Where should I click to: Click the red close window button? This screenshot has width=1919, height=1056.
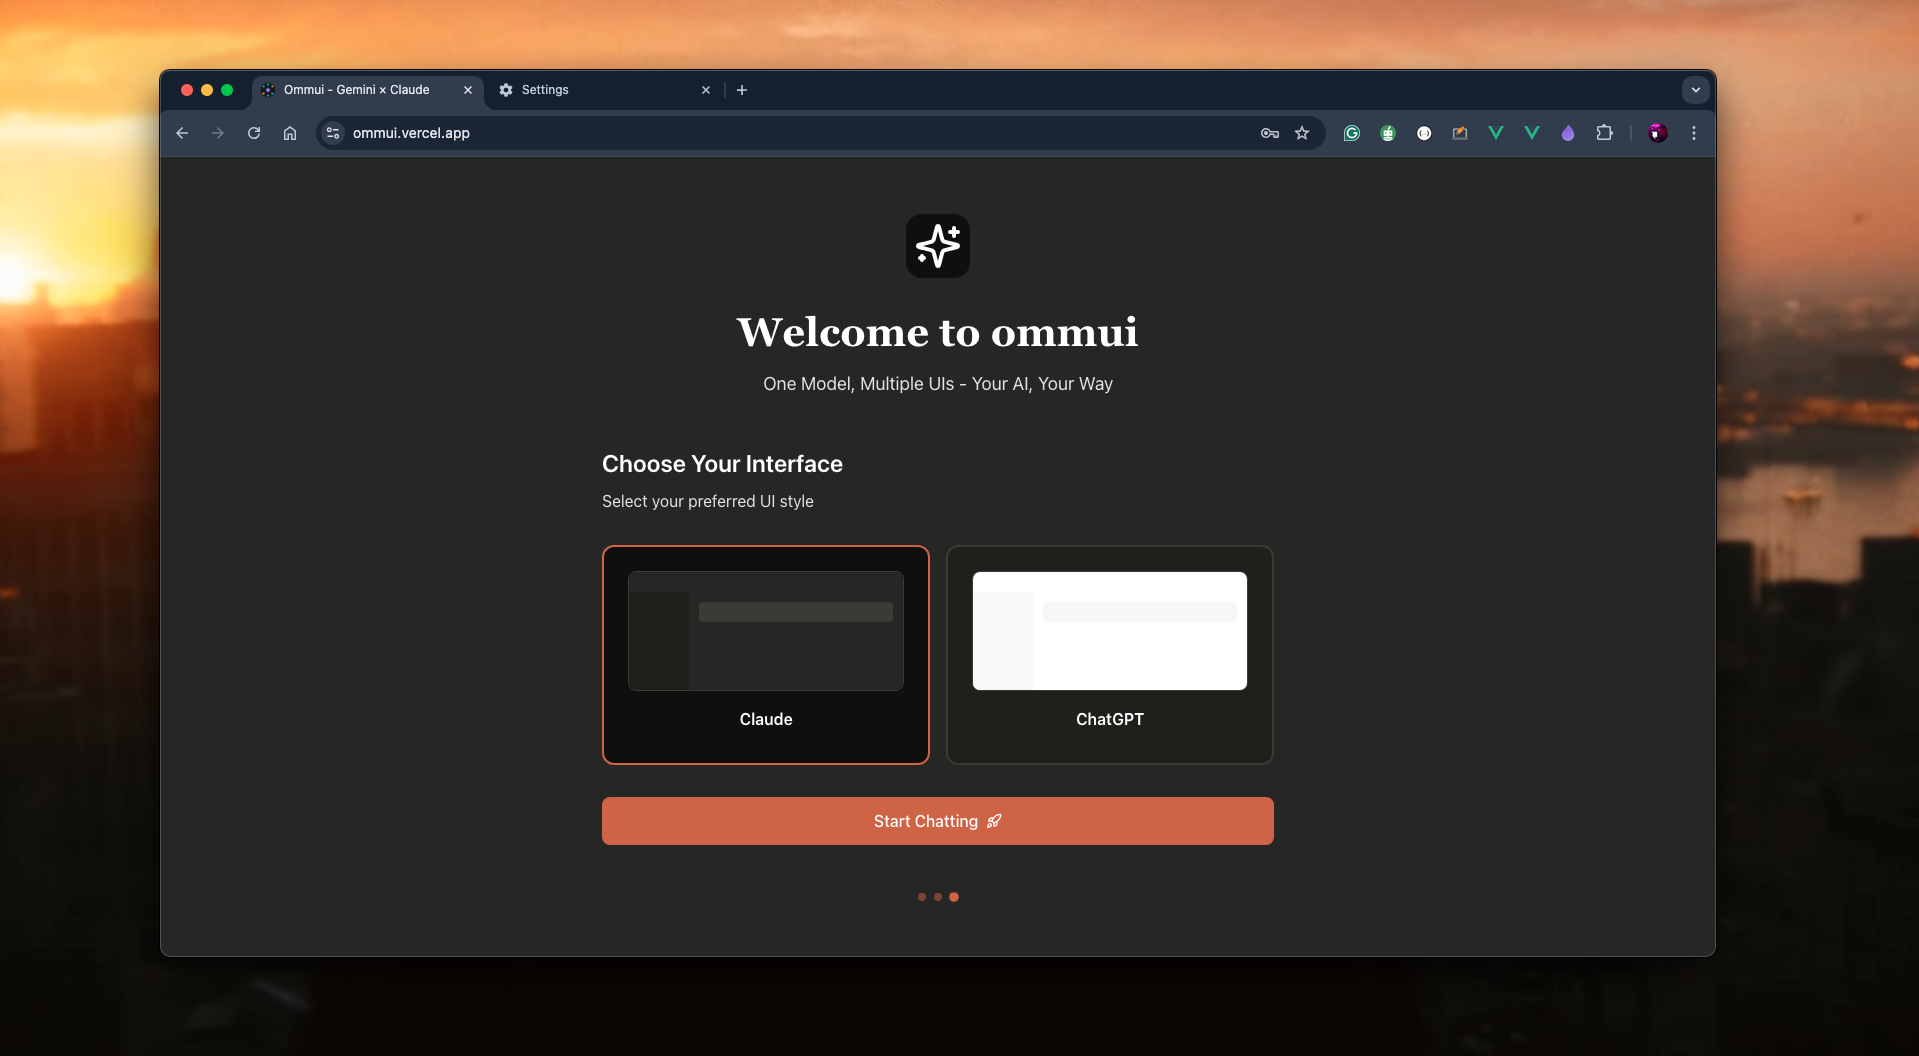point(187,90)
